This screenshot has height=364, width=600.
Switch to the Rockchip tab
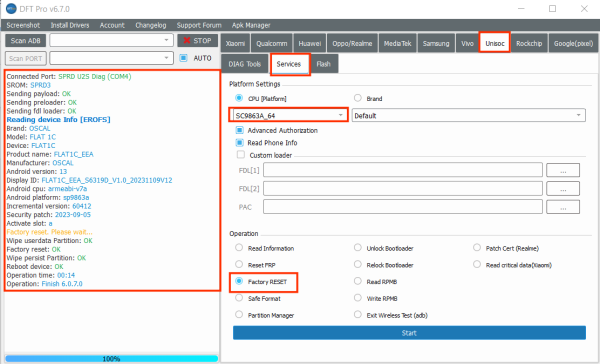tap(529, 43)
